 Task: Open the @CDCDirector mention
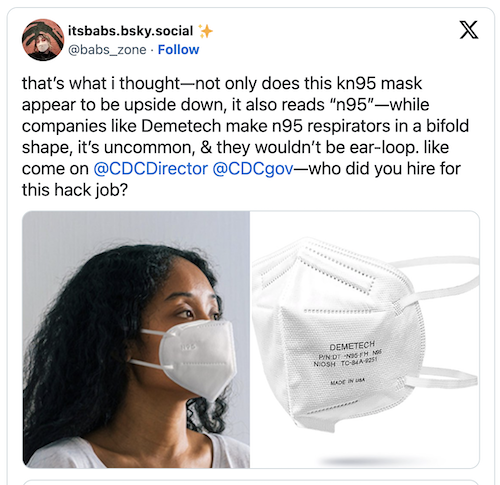point(151,169)
